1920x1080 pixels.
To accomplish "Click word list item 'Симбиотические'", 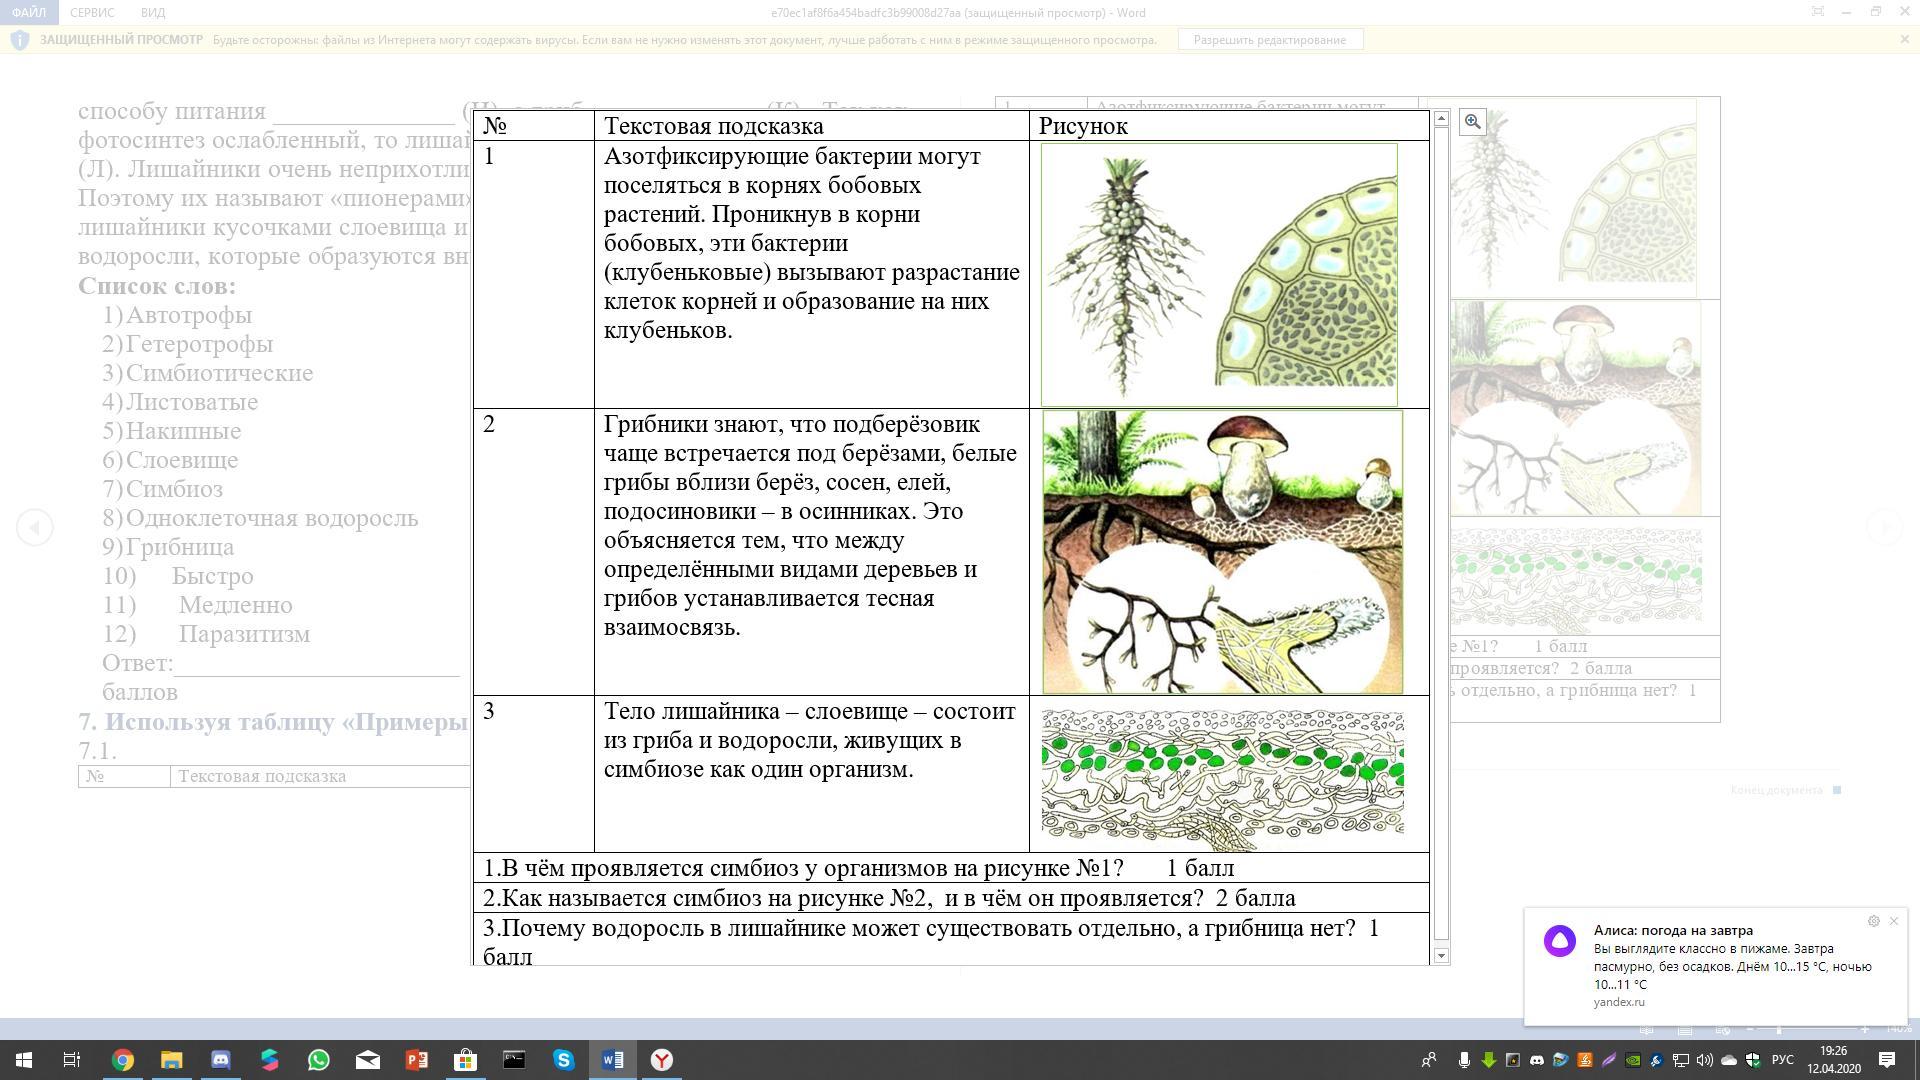I will (x=220, y=373).
